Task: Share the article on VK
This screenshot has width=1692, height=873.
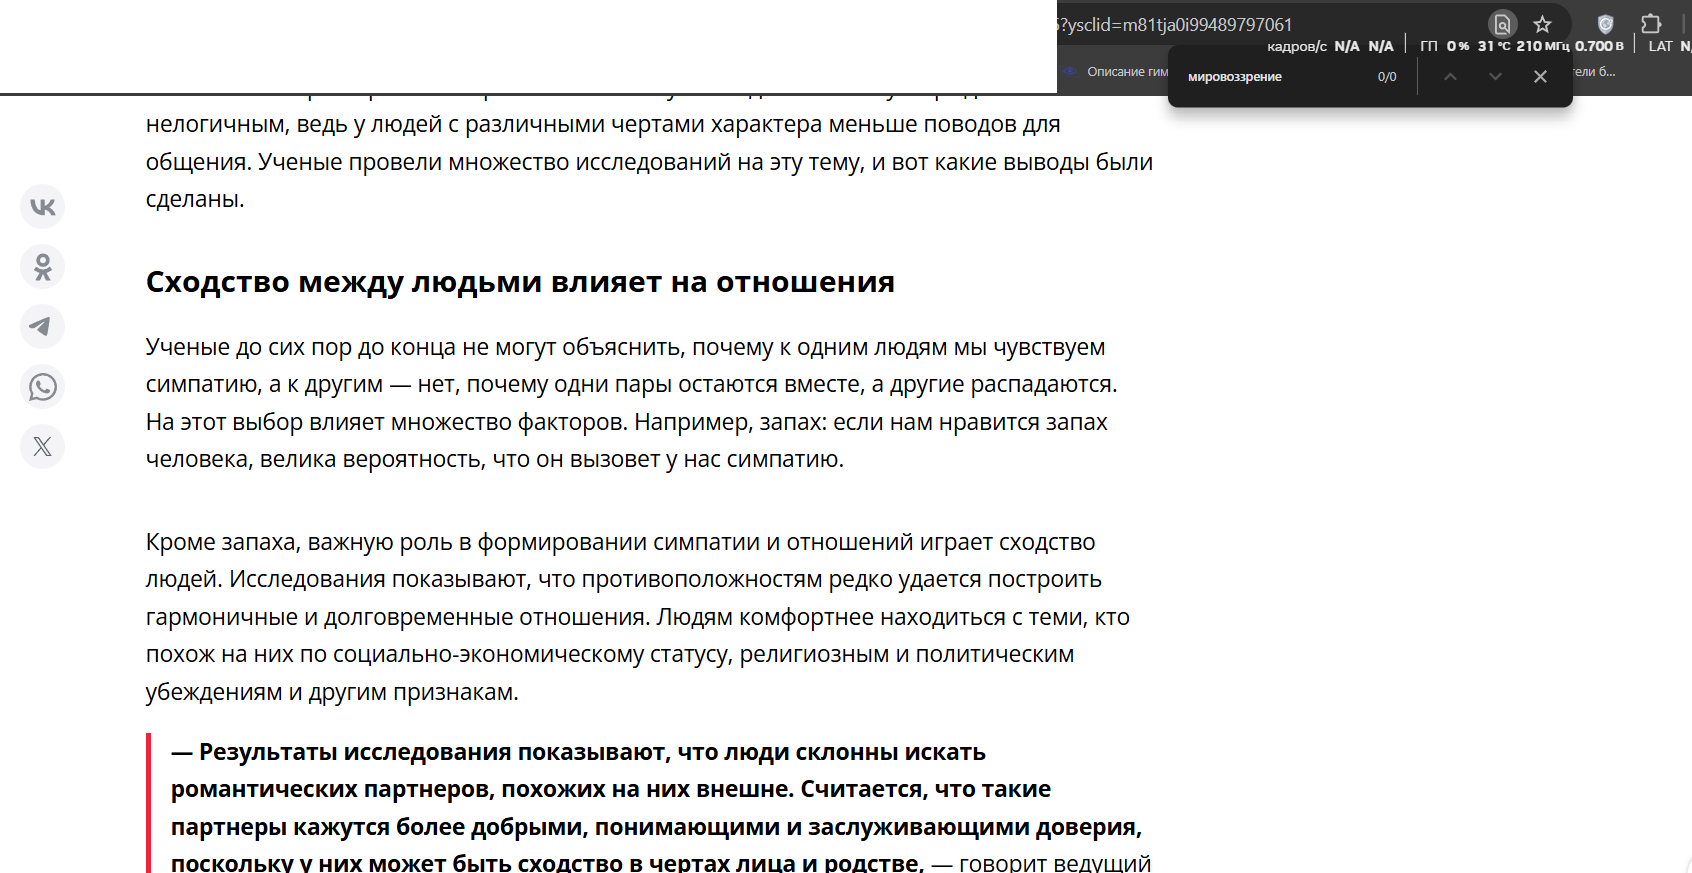Action: (43, 207)
